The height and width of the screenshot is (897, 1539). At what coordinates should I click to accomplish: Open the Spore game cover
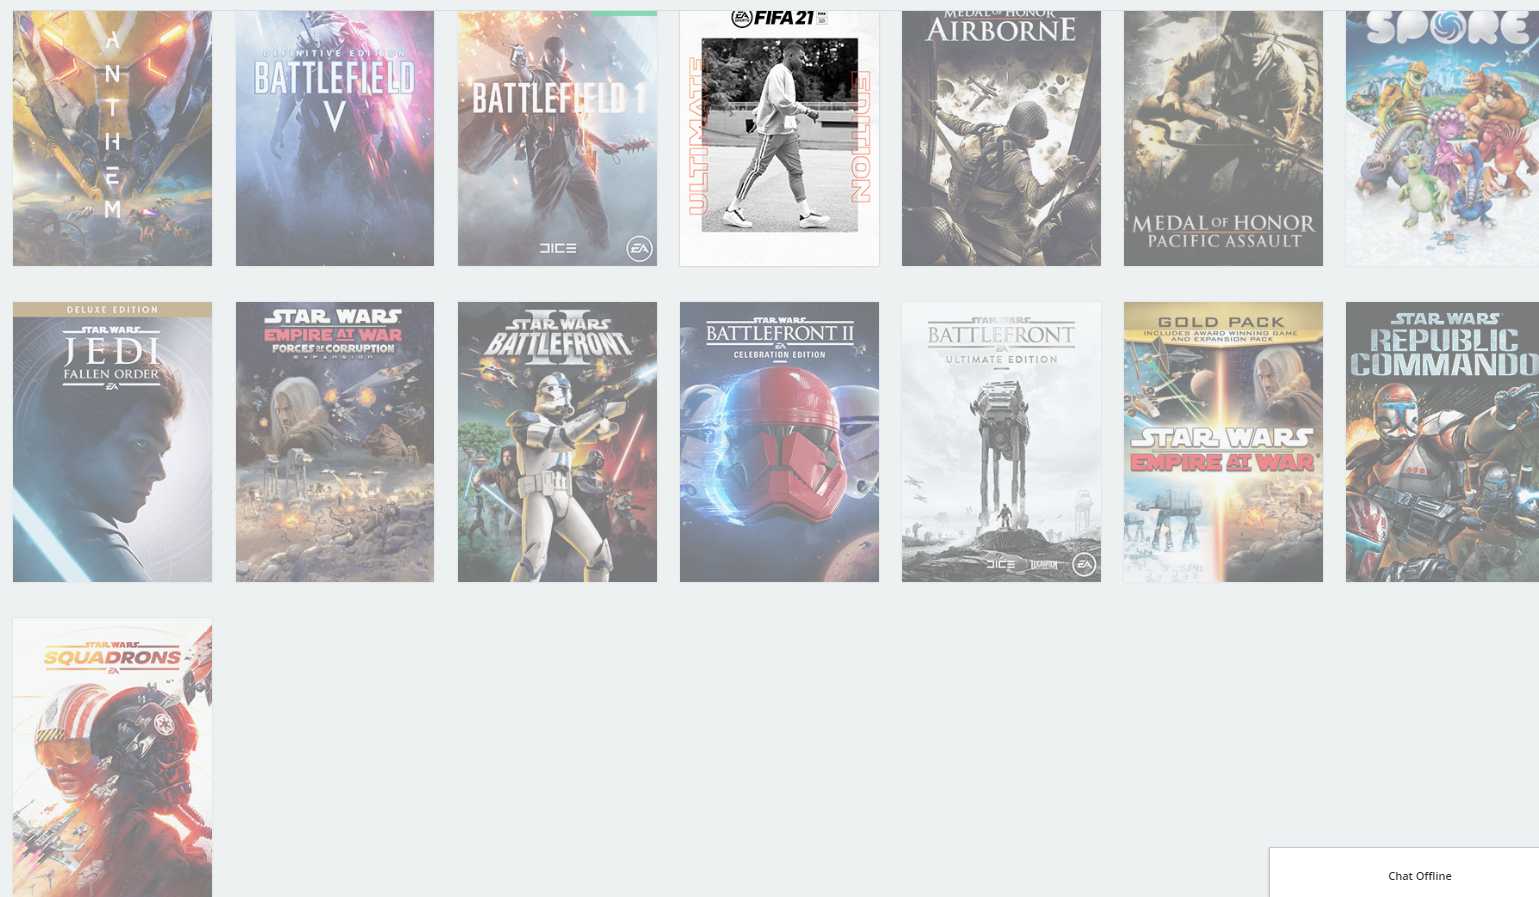pyautogui.click(x=1442, y=138)
